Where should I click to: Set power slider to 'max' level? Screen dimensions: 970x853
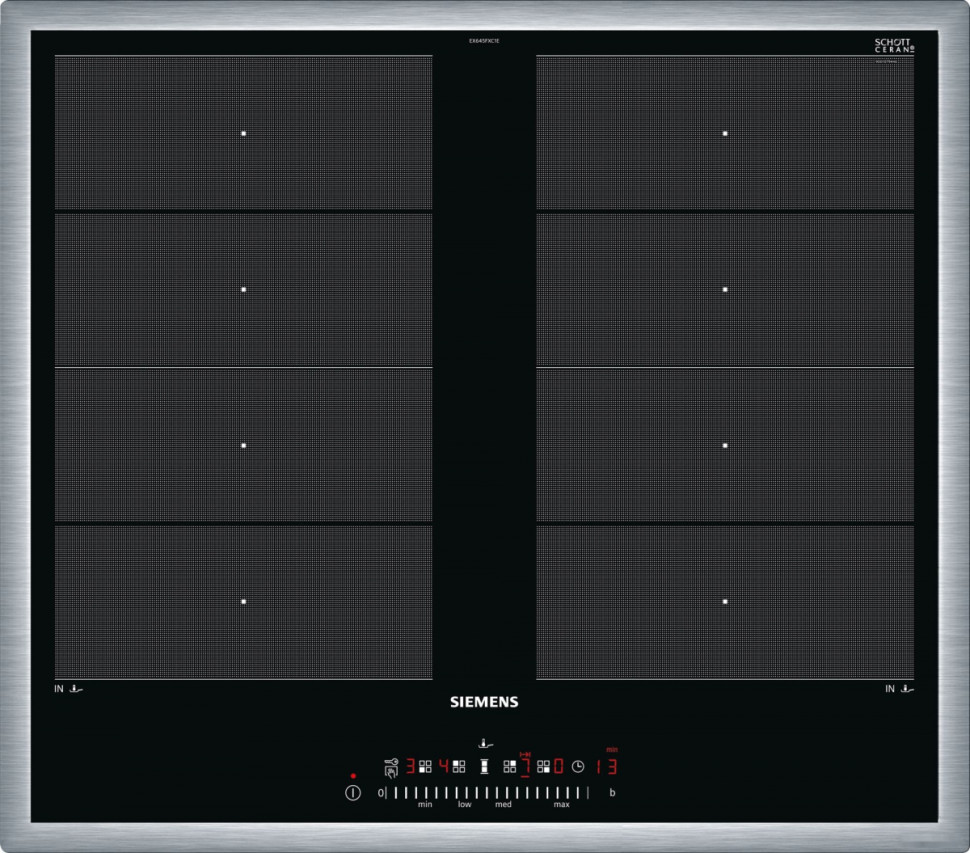[x=562, y=793]
